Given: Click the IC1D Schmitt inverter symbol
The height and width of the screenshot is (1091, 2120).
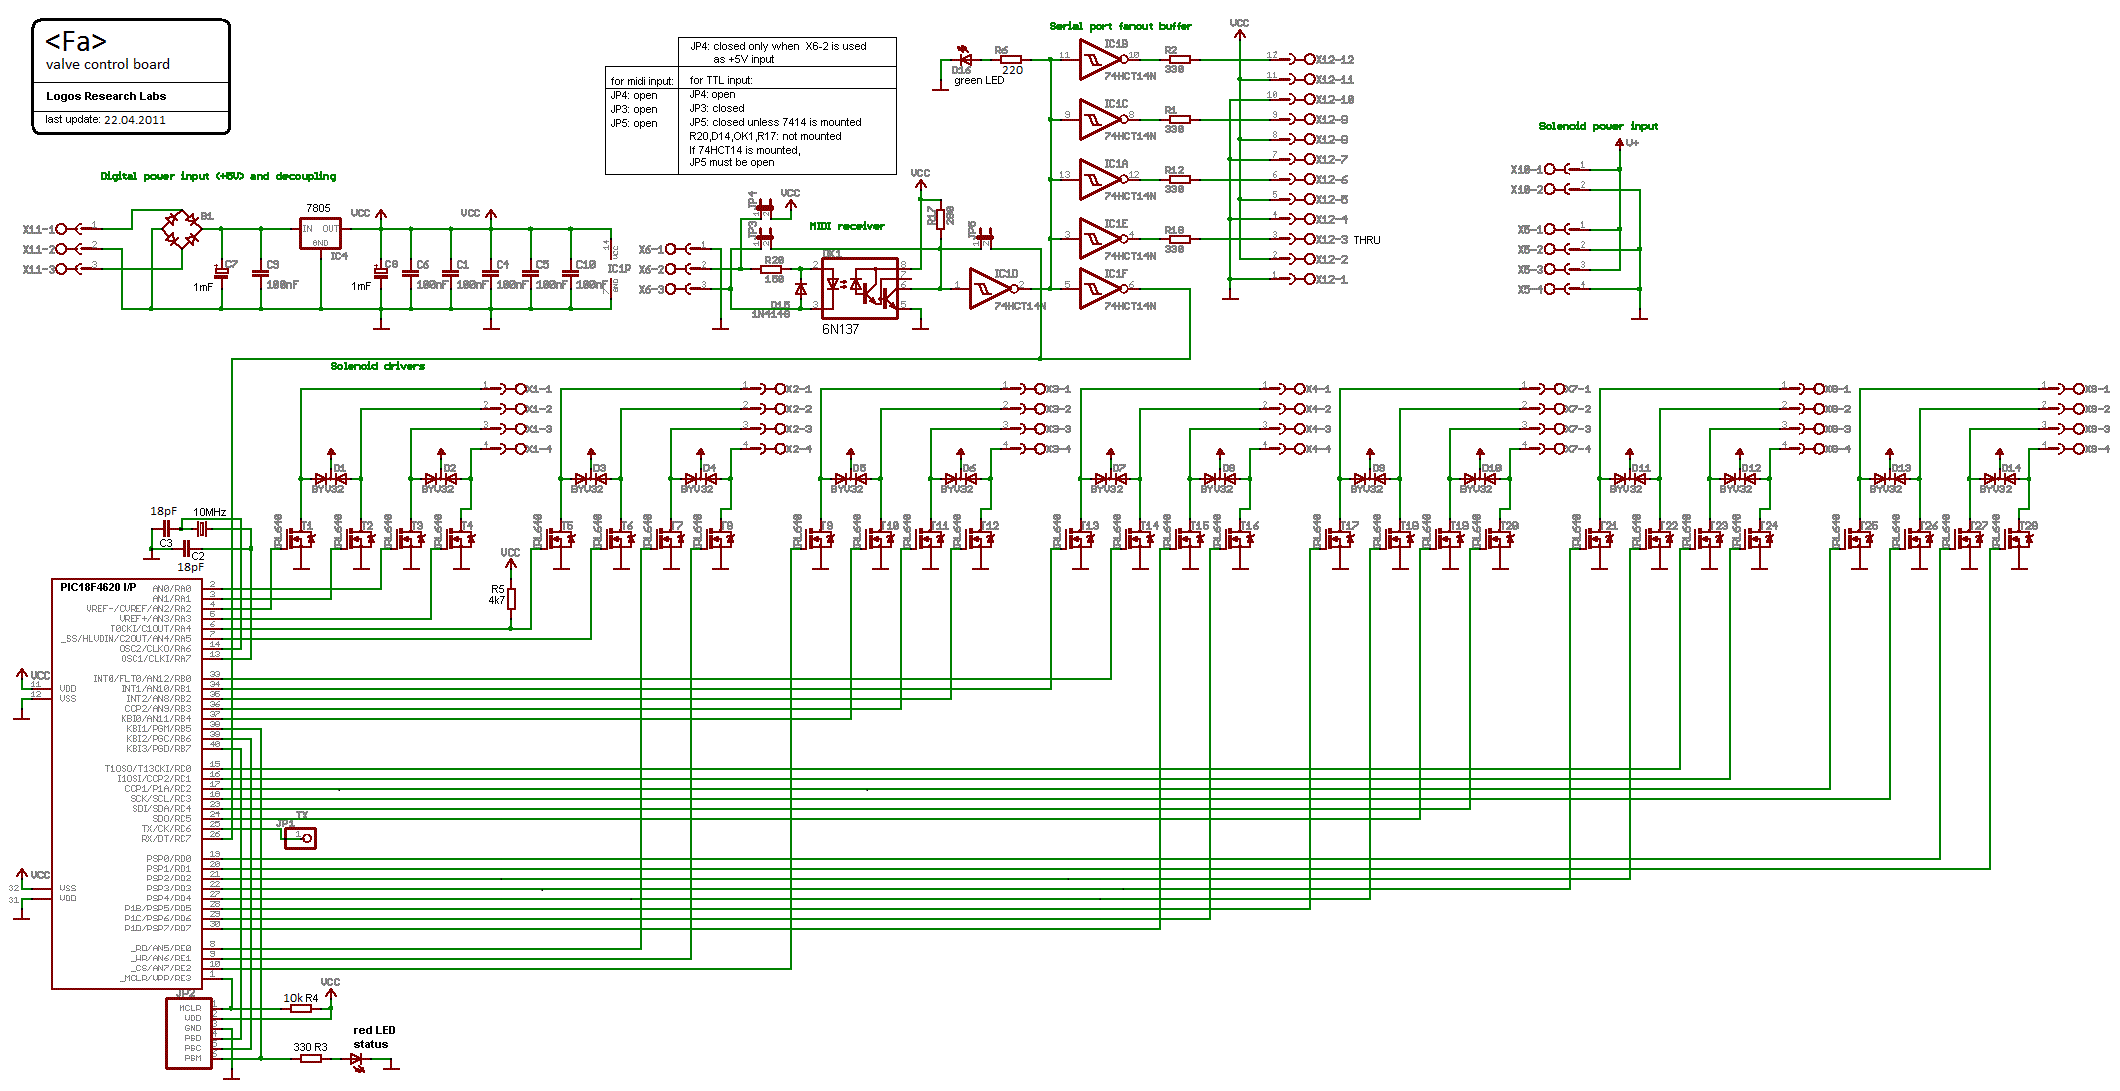Looking at the screenshot, I should (x=987, y=289).
